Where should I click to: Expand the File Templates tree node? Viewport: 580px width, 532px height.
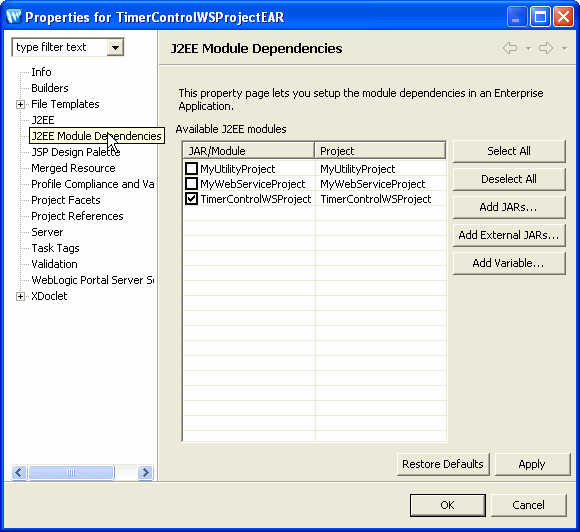20,105
